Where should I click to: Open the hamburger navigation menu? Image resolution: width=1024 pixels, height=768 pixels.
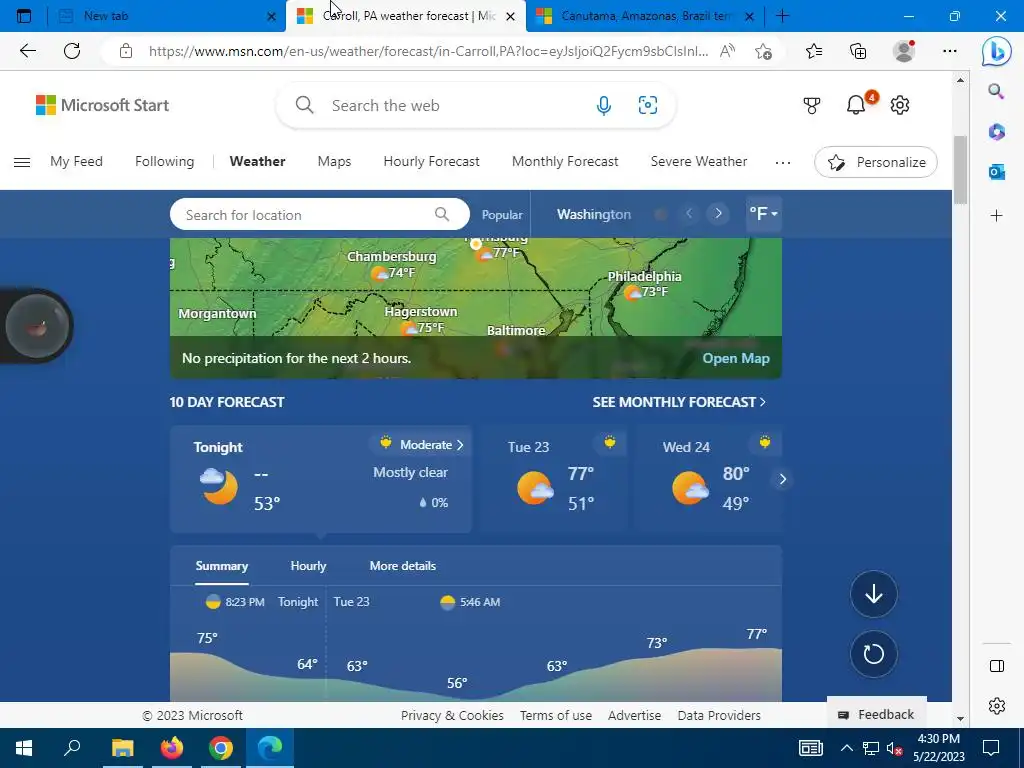(22, 162)
